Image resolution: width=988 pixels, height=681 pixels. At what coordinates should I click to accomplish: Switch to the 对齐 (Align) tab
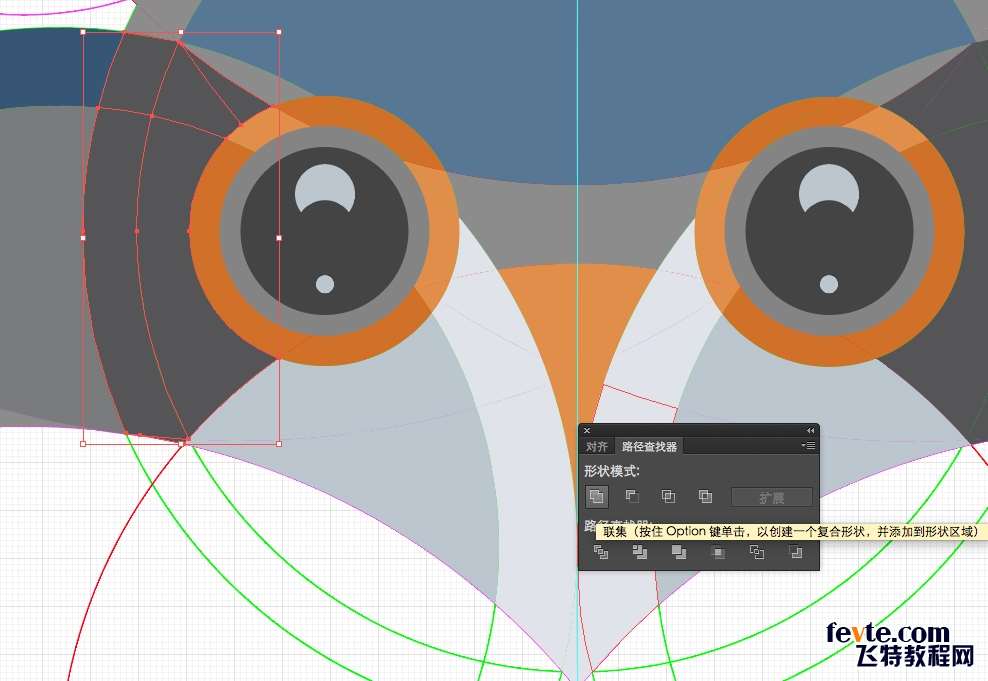pyautogui.click(x=597, y=447)
